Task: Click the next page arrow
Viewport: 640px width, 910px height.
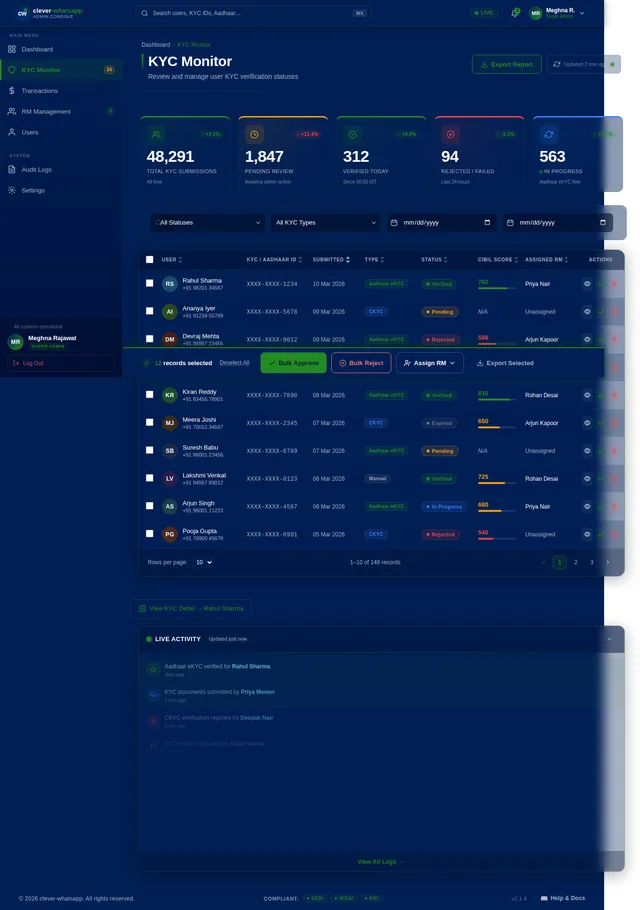Action: [608, 562]
